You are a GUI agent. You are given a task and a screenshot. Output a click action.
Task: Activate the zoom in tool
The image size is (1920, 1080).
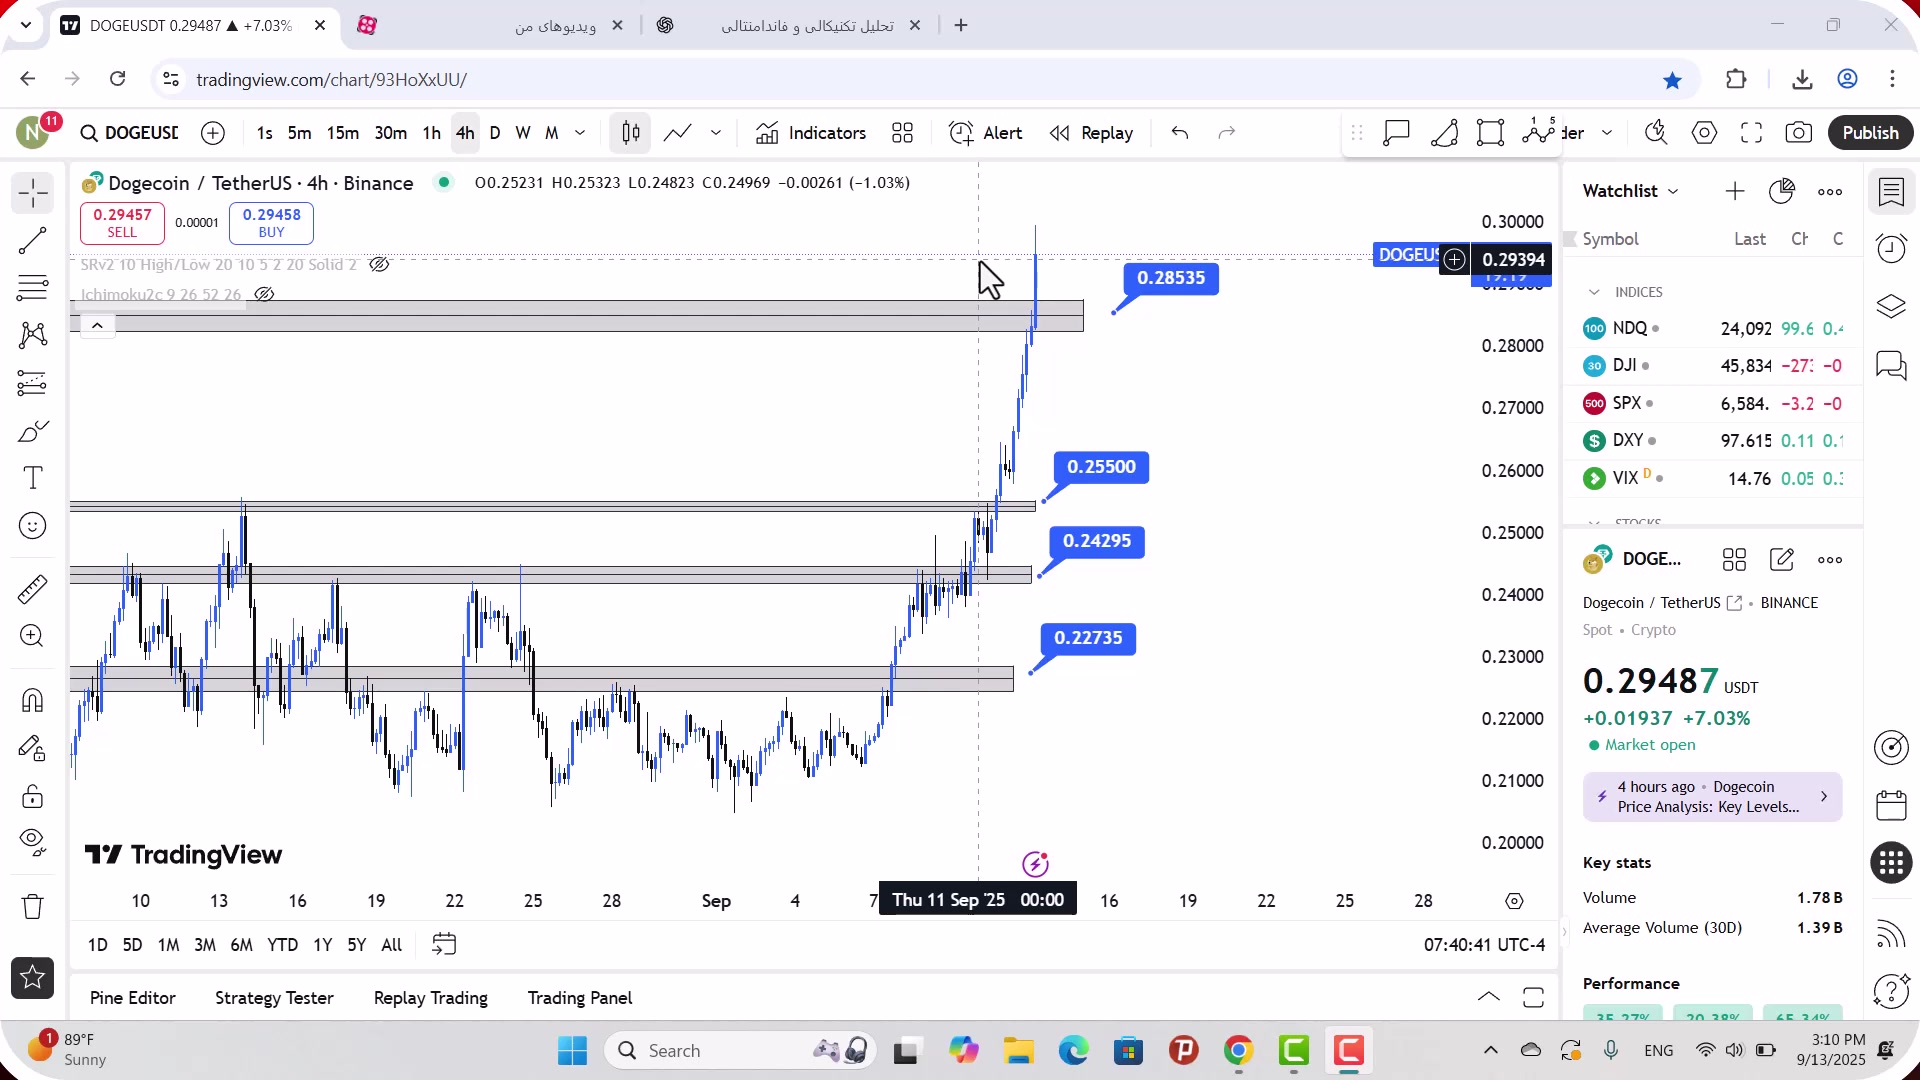(33, 636)
